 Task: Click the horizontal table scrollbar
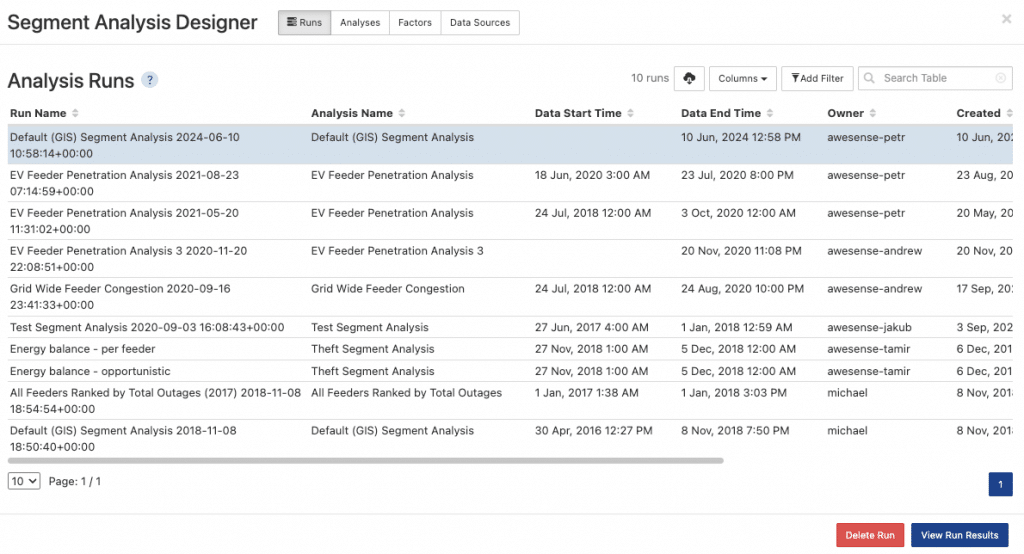coord(365,461)
